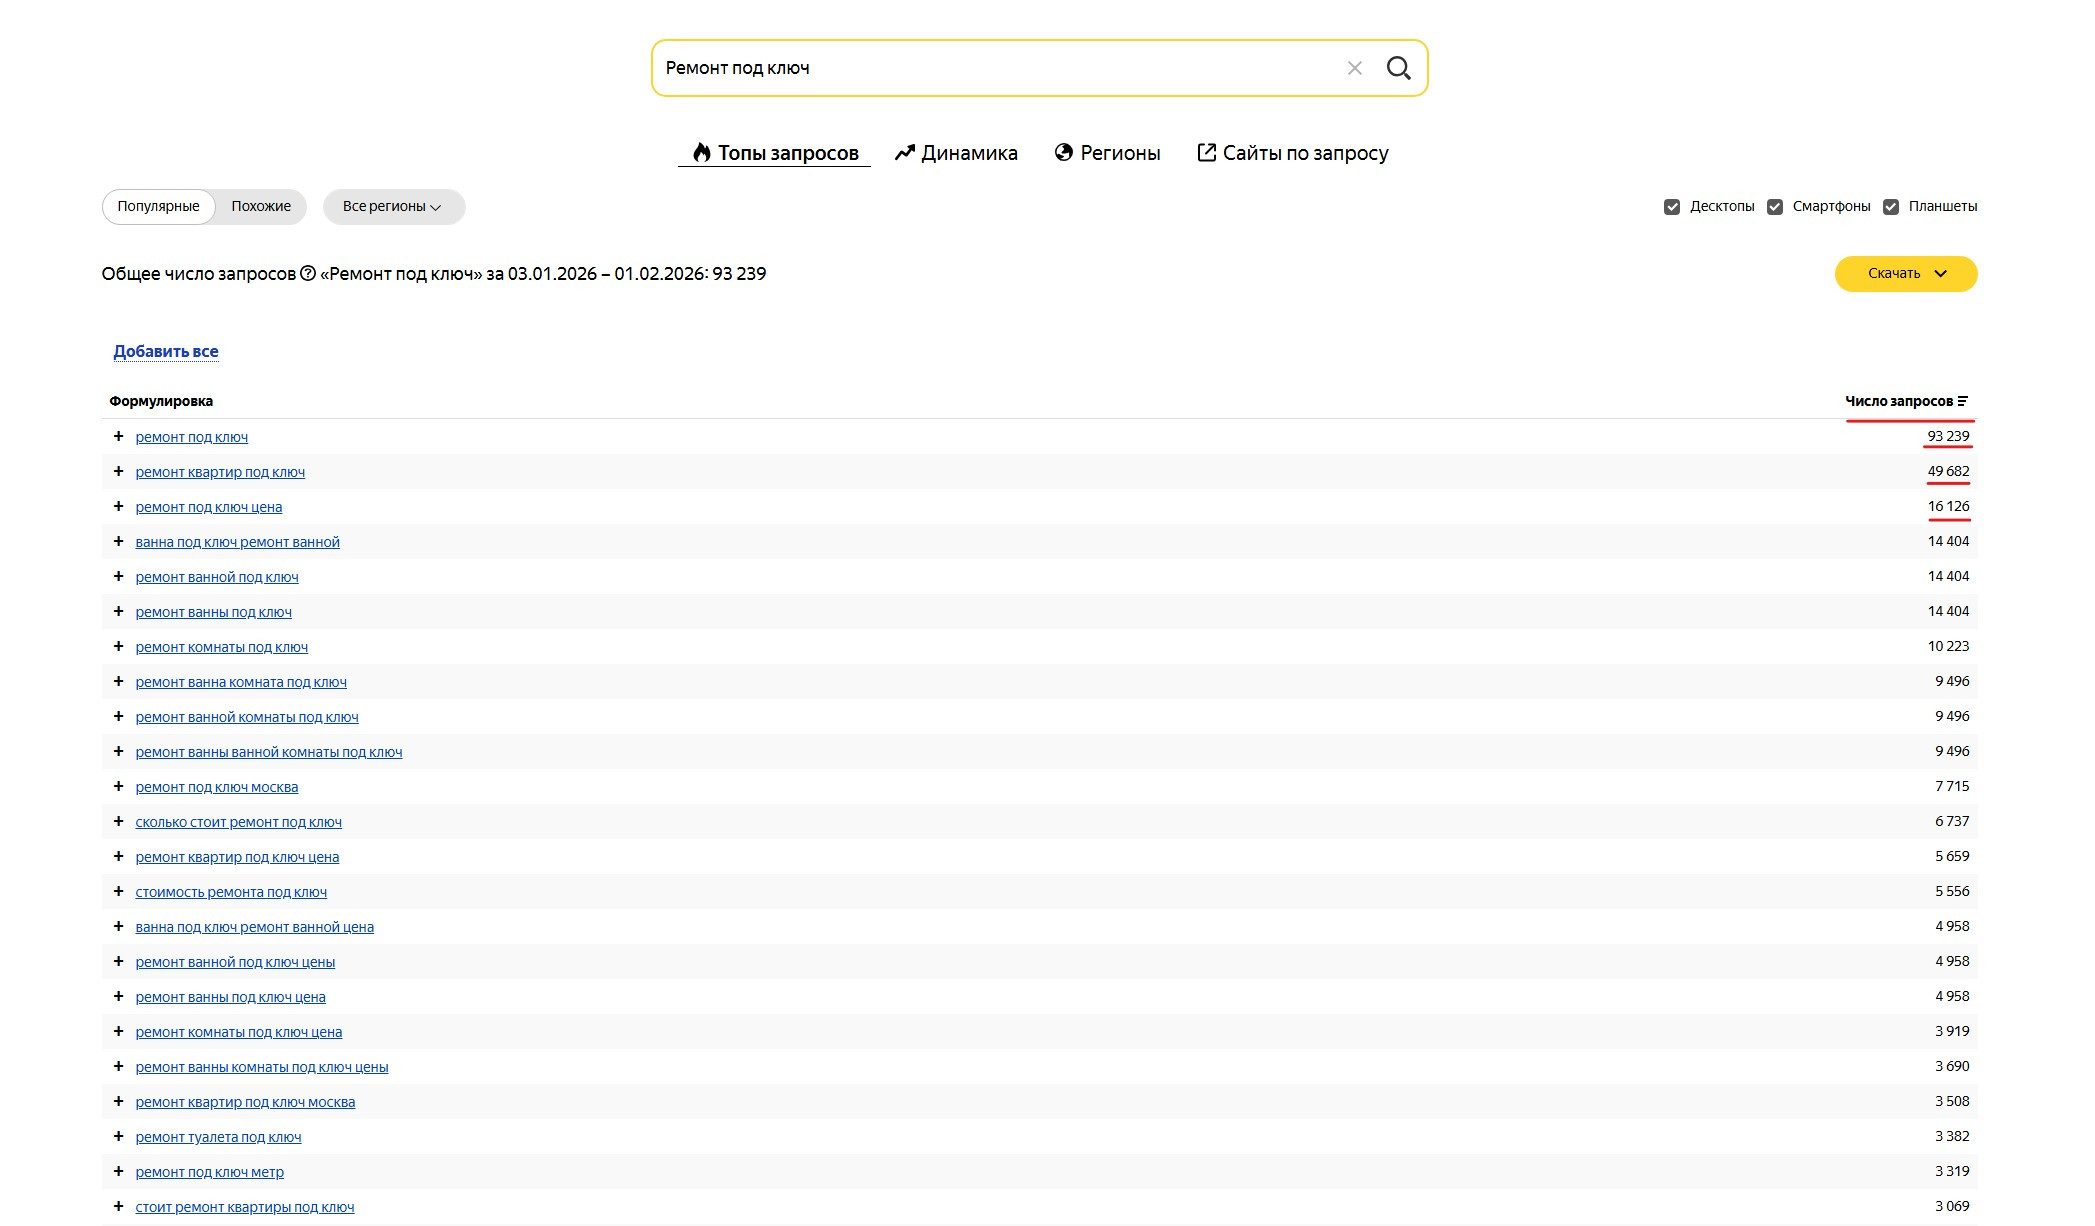
Task: Switch to the Регионы tab
Action: click(1107, 153)
